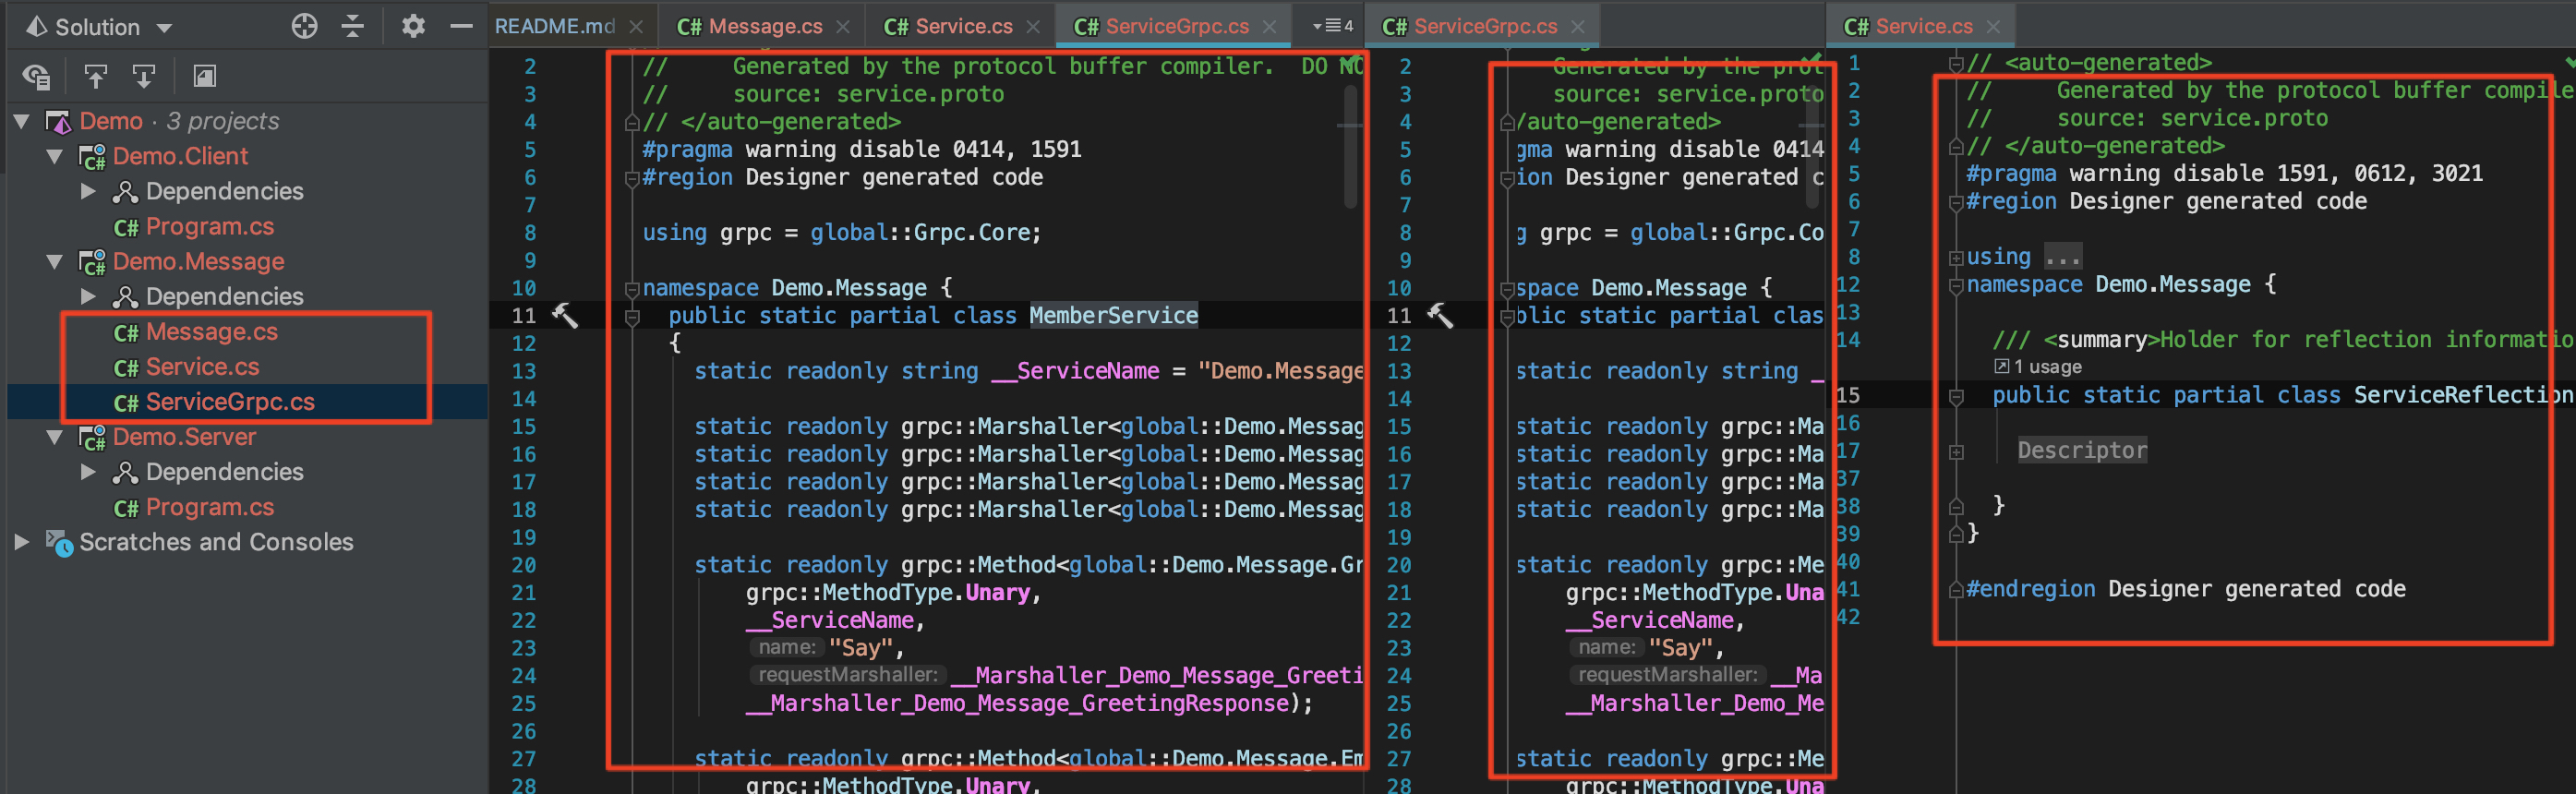Image resolution: width=2576 pixels, height=794 pixels.
Task: Fold the namespace Demo.Message block in first editor
Action: tap(632, 289)
